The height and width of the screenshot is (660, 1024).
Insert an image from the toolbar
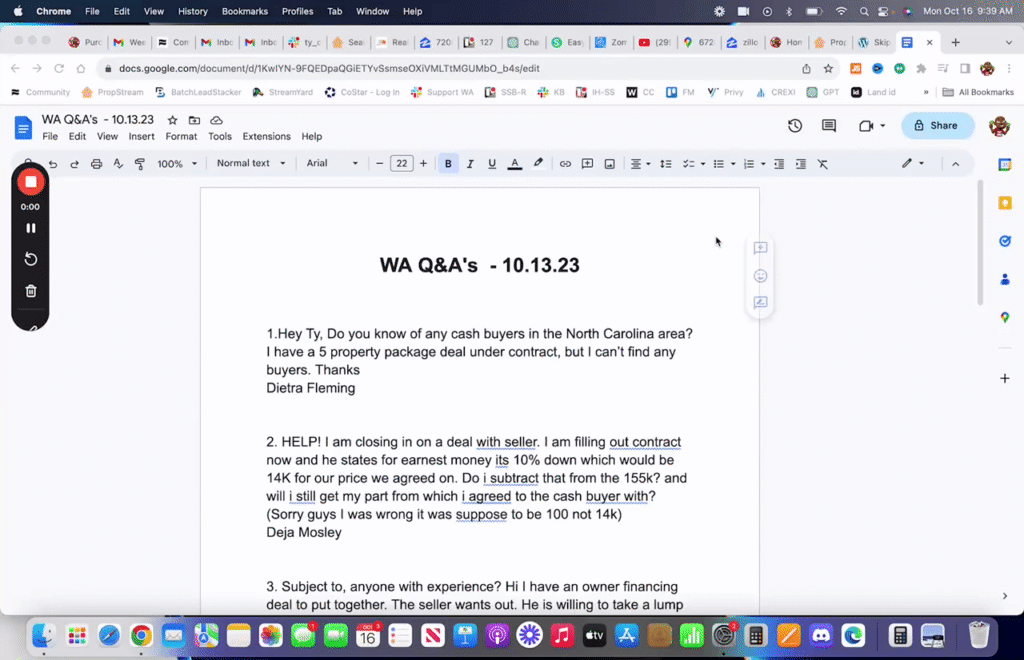pos(610,163)
